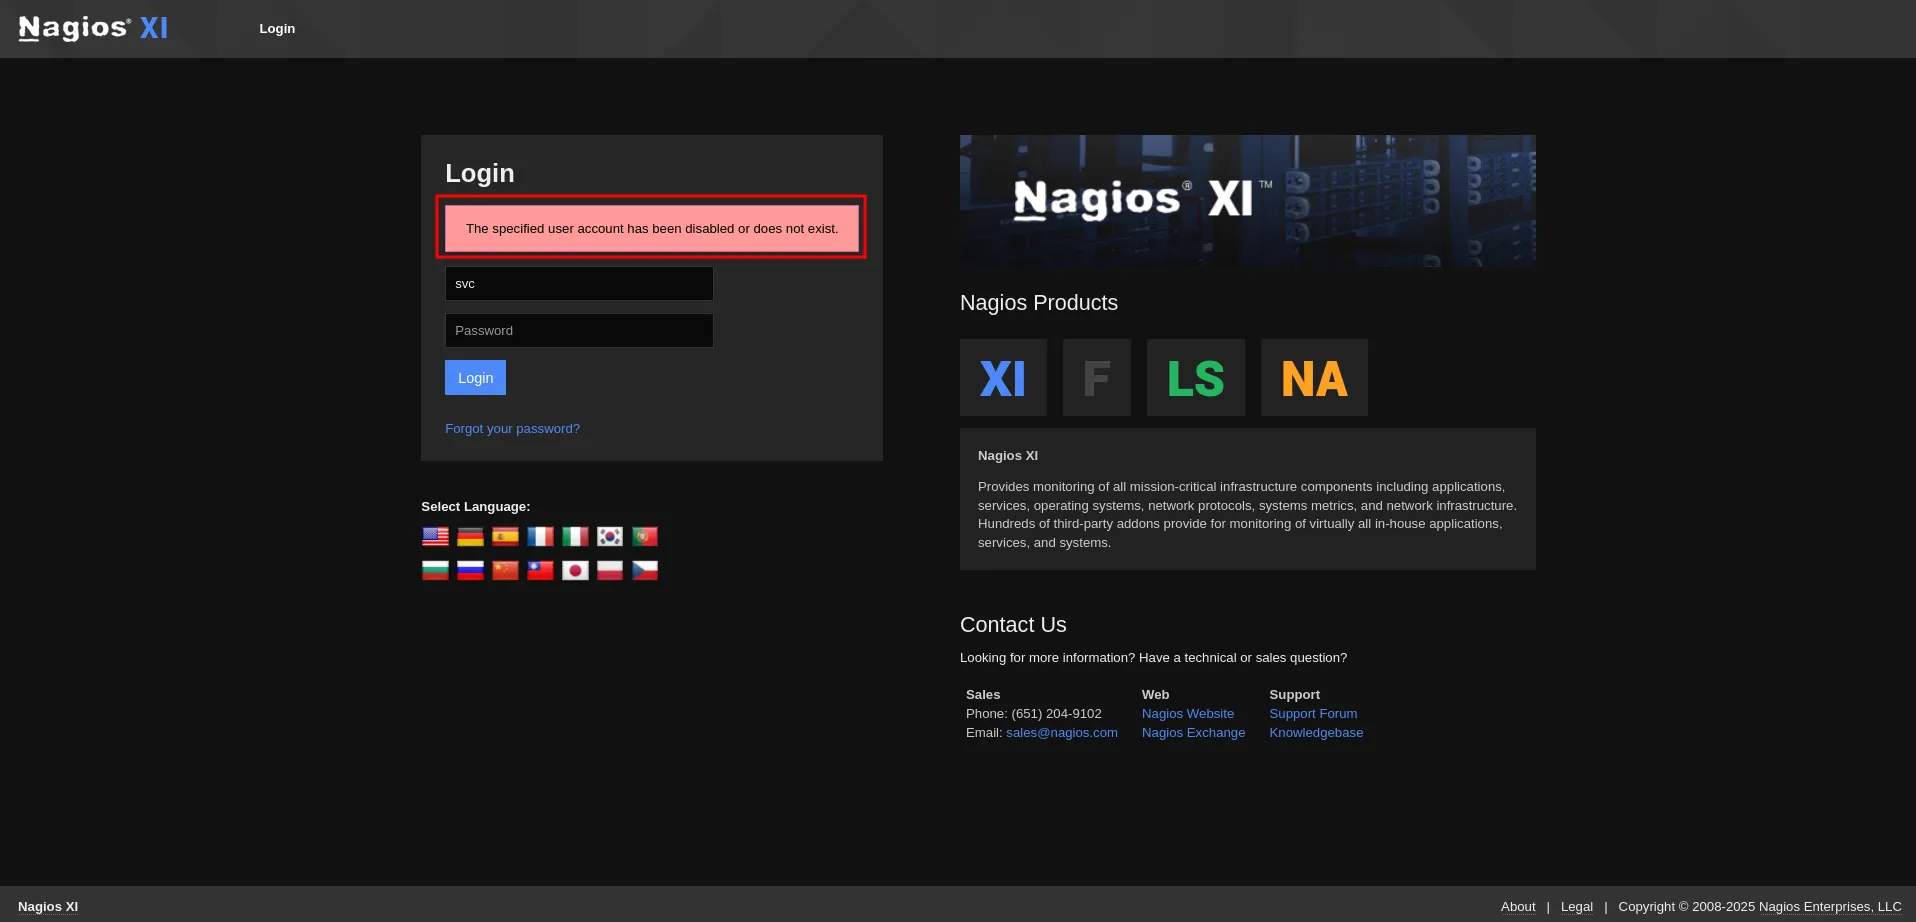
Task: Click the Nagios Products heading
Action: pyautogui.click(x=1039, y=303)
